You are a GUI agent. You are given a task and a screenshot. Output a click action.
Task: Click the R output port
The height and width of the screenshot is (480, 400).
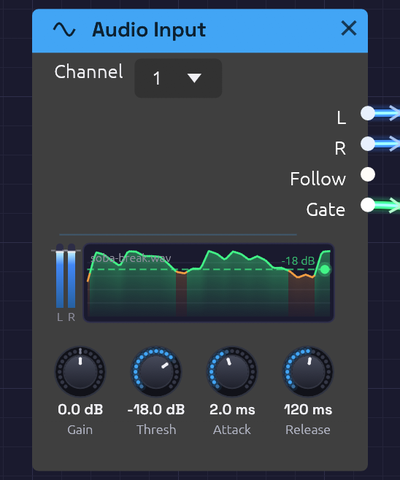[x=368, y=144]
